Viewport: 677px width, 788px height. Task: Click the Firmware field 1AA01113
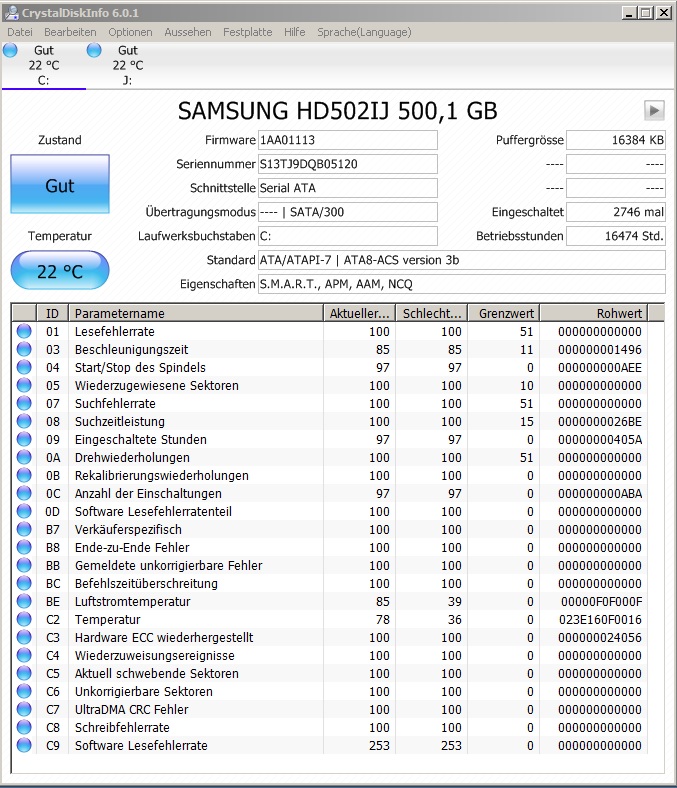click(348, 140)
